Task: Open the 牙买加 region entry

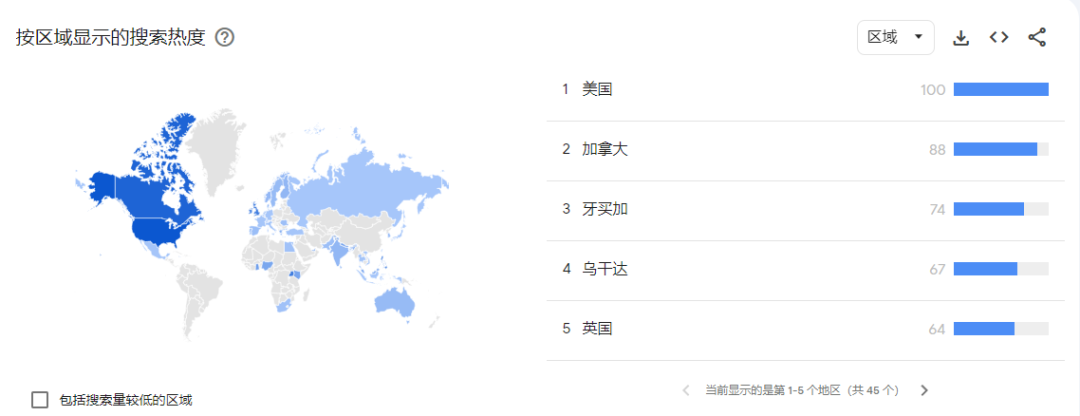Action: point(605,209)
